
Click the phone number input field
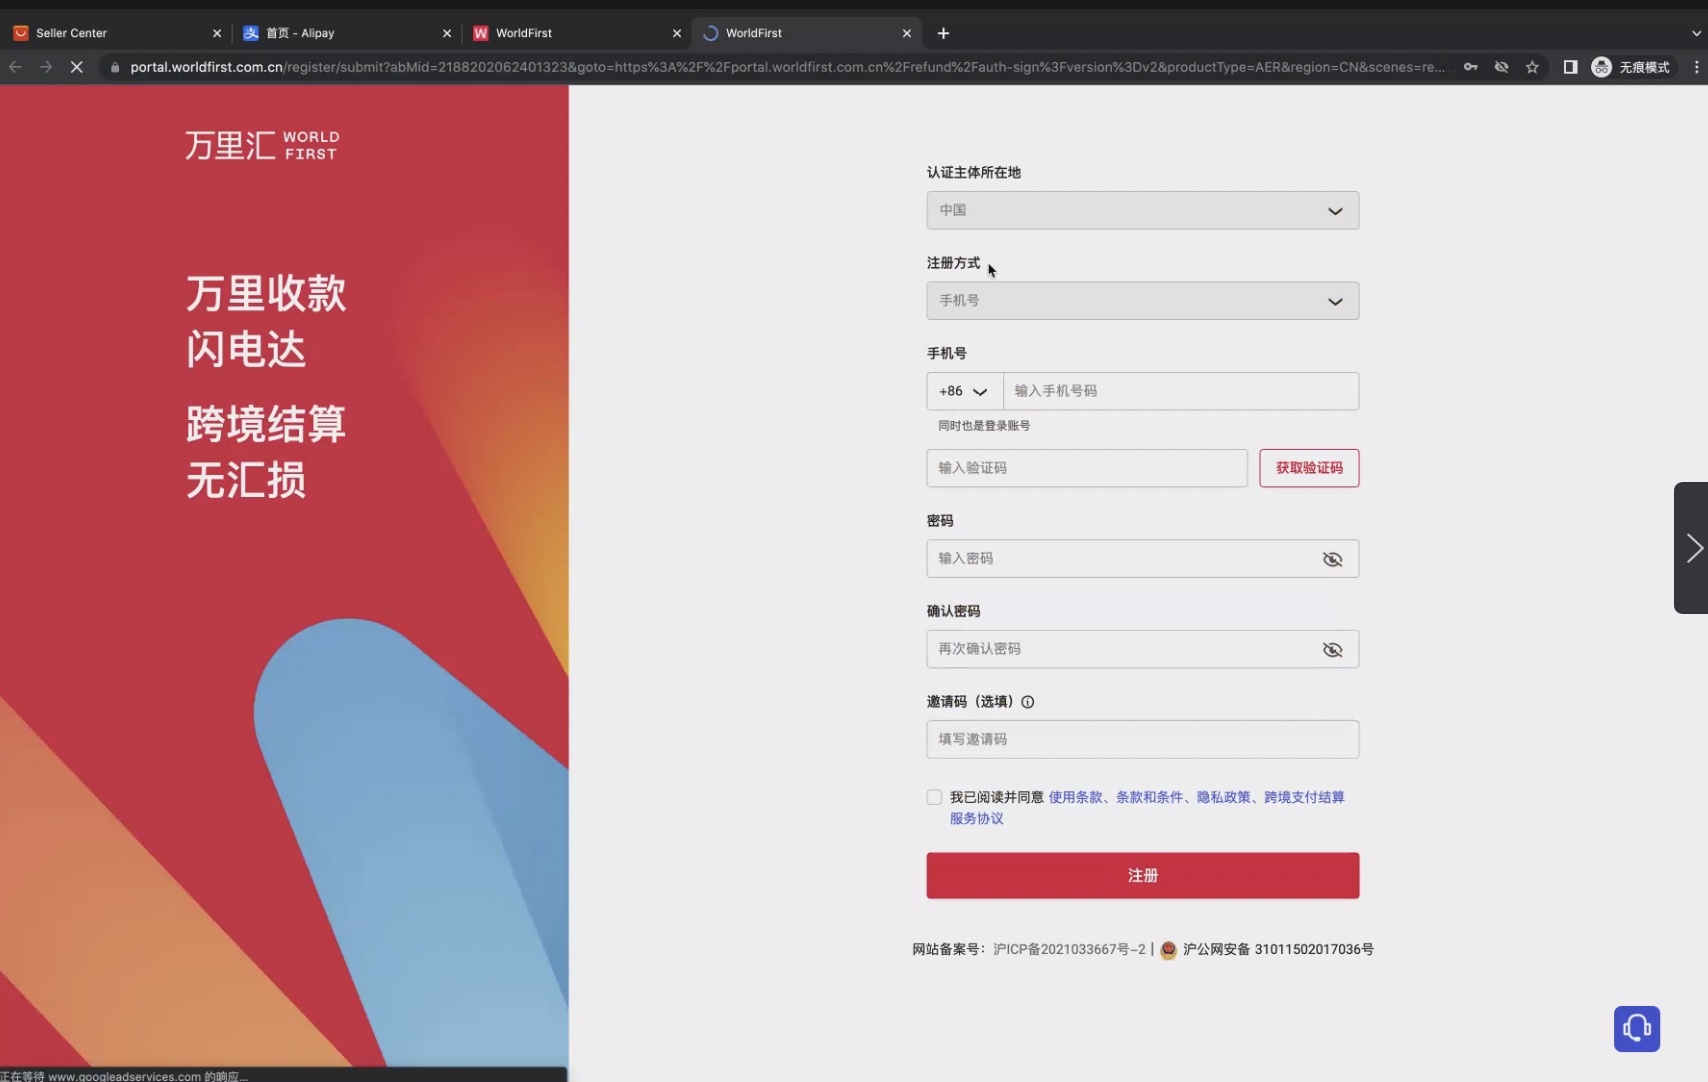1180,392
